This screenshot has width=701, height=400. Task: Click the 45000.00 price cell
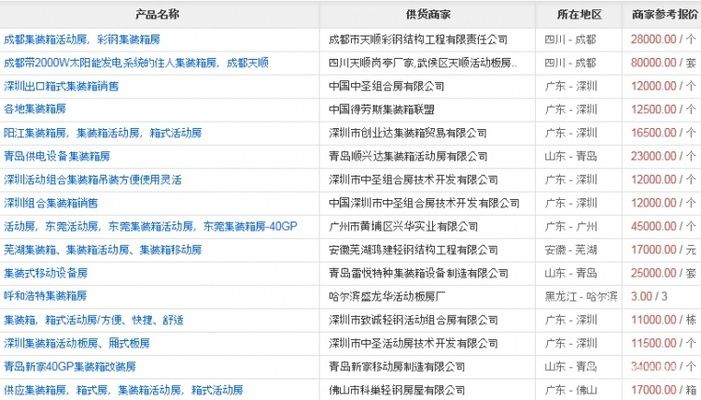click(x=663, y=226)
